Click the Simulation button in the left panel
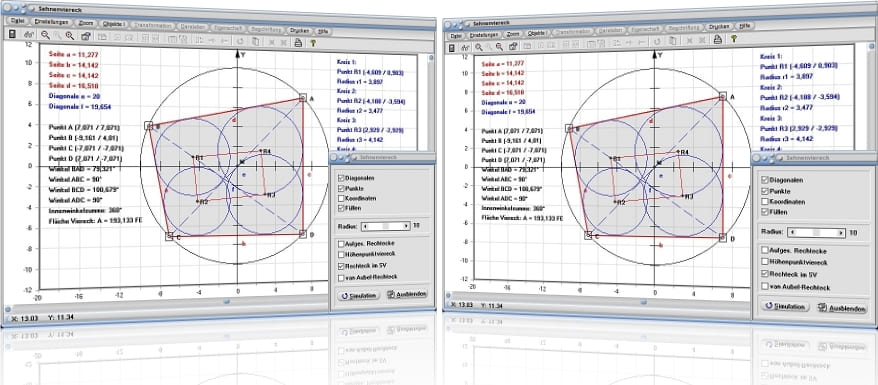The height and width of the screenshot is (385, 878). click(x=358, y=295)
